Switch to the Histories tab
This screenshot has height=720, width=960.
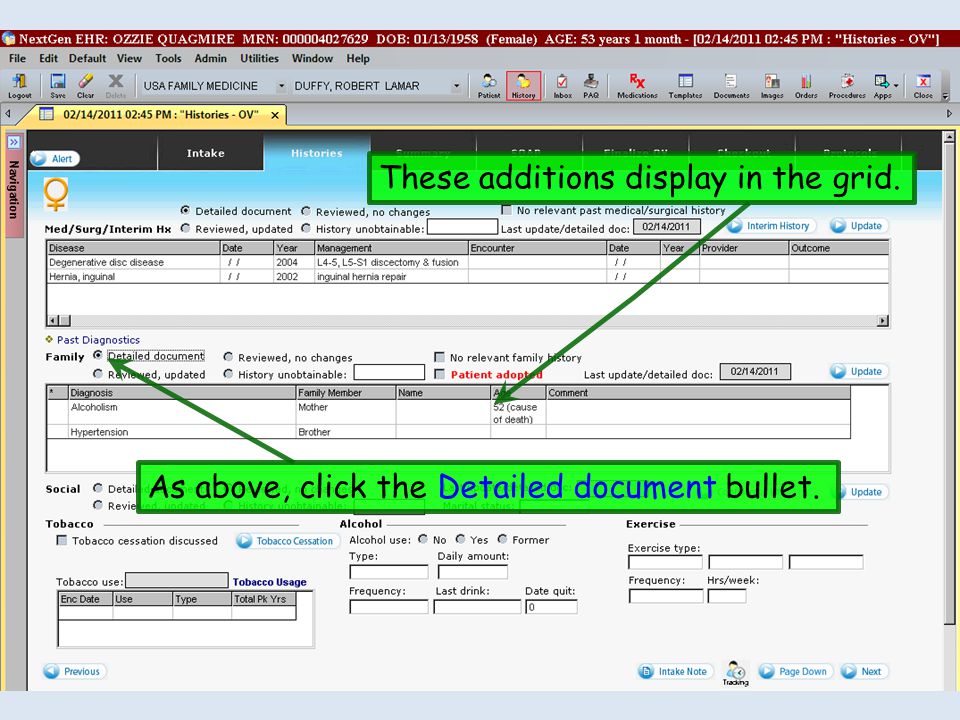[317, 153]
